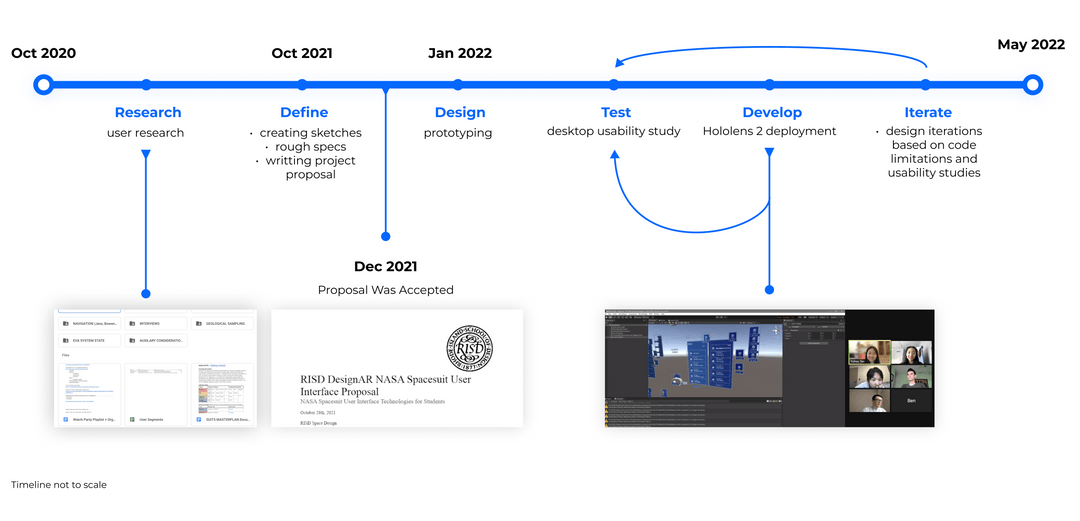This screenshot has width=1080, height=521.
Task: Click the Oct 2020 timeline start circle
Action: (x=43, y=85)
